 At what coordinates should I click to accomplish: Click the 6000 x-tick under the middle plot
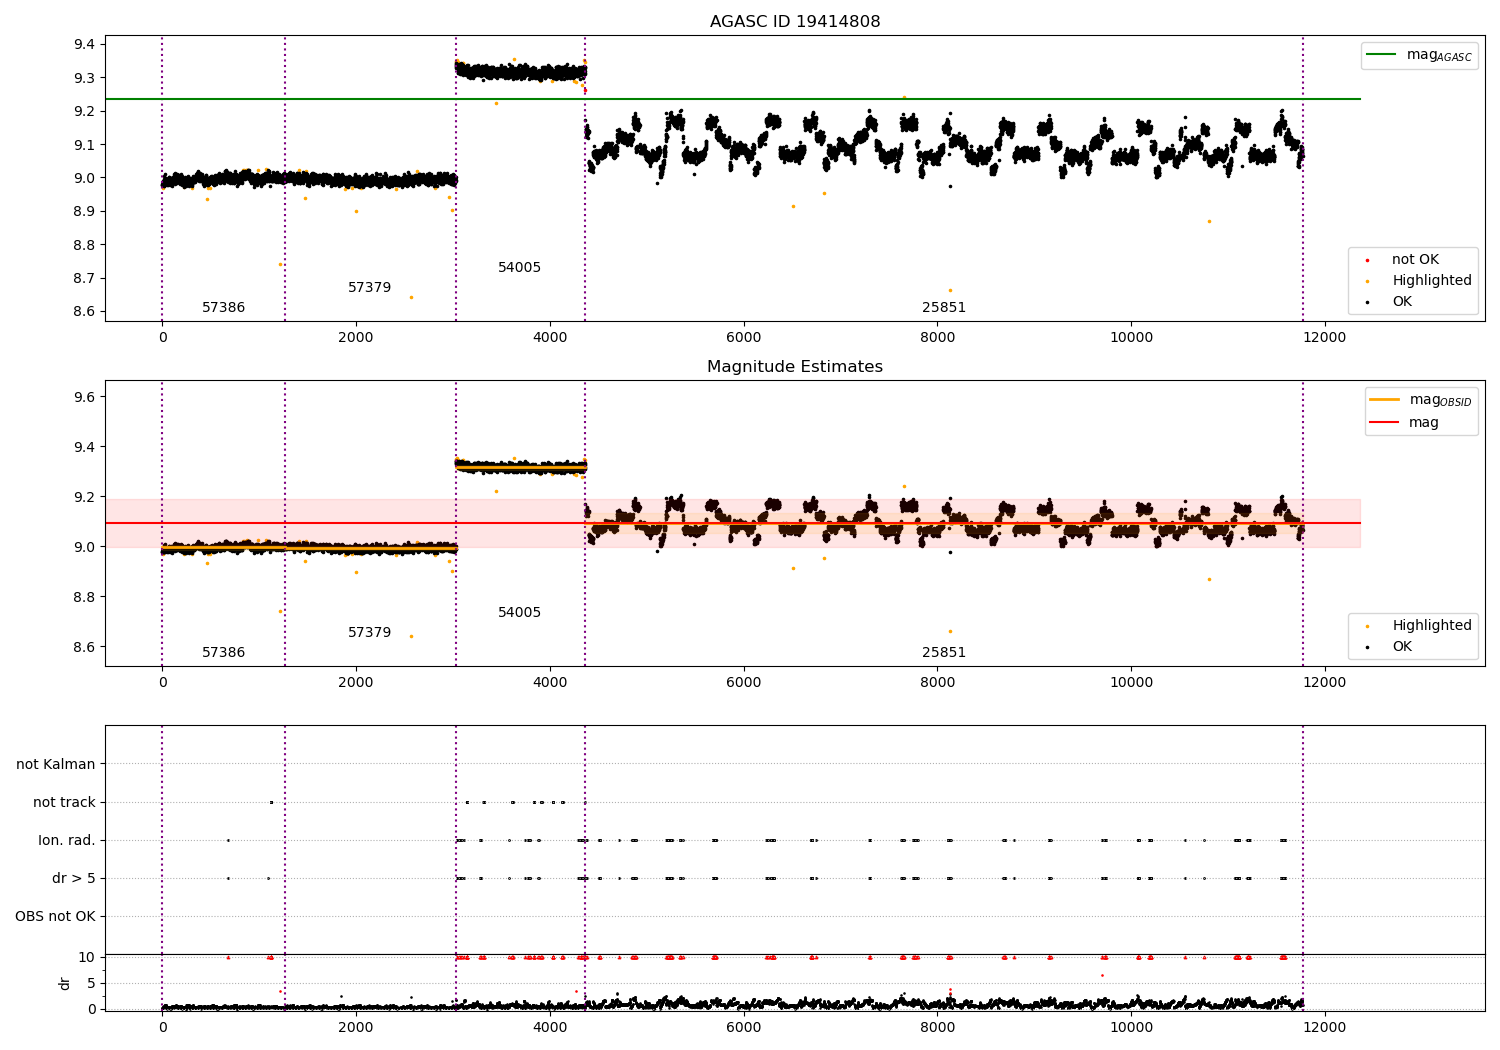coord(743,683)
